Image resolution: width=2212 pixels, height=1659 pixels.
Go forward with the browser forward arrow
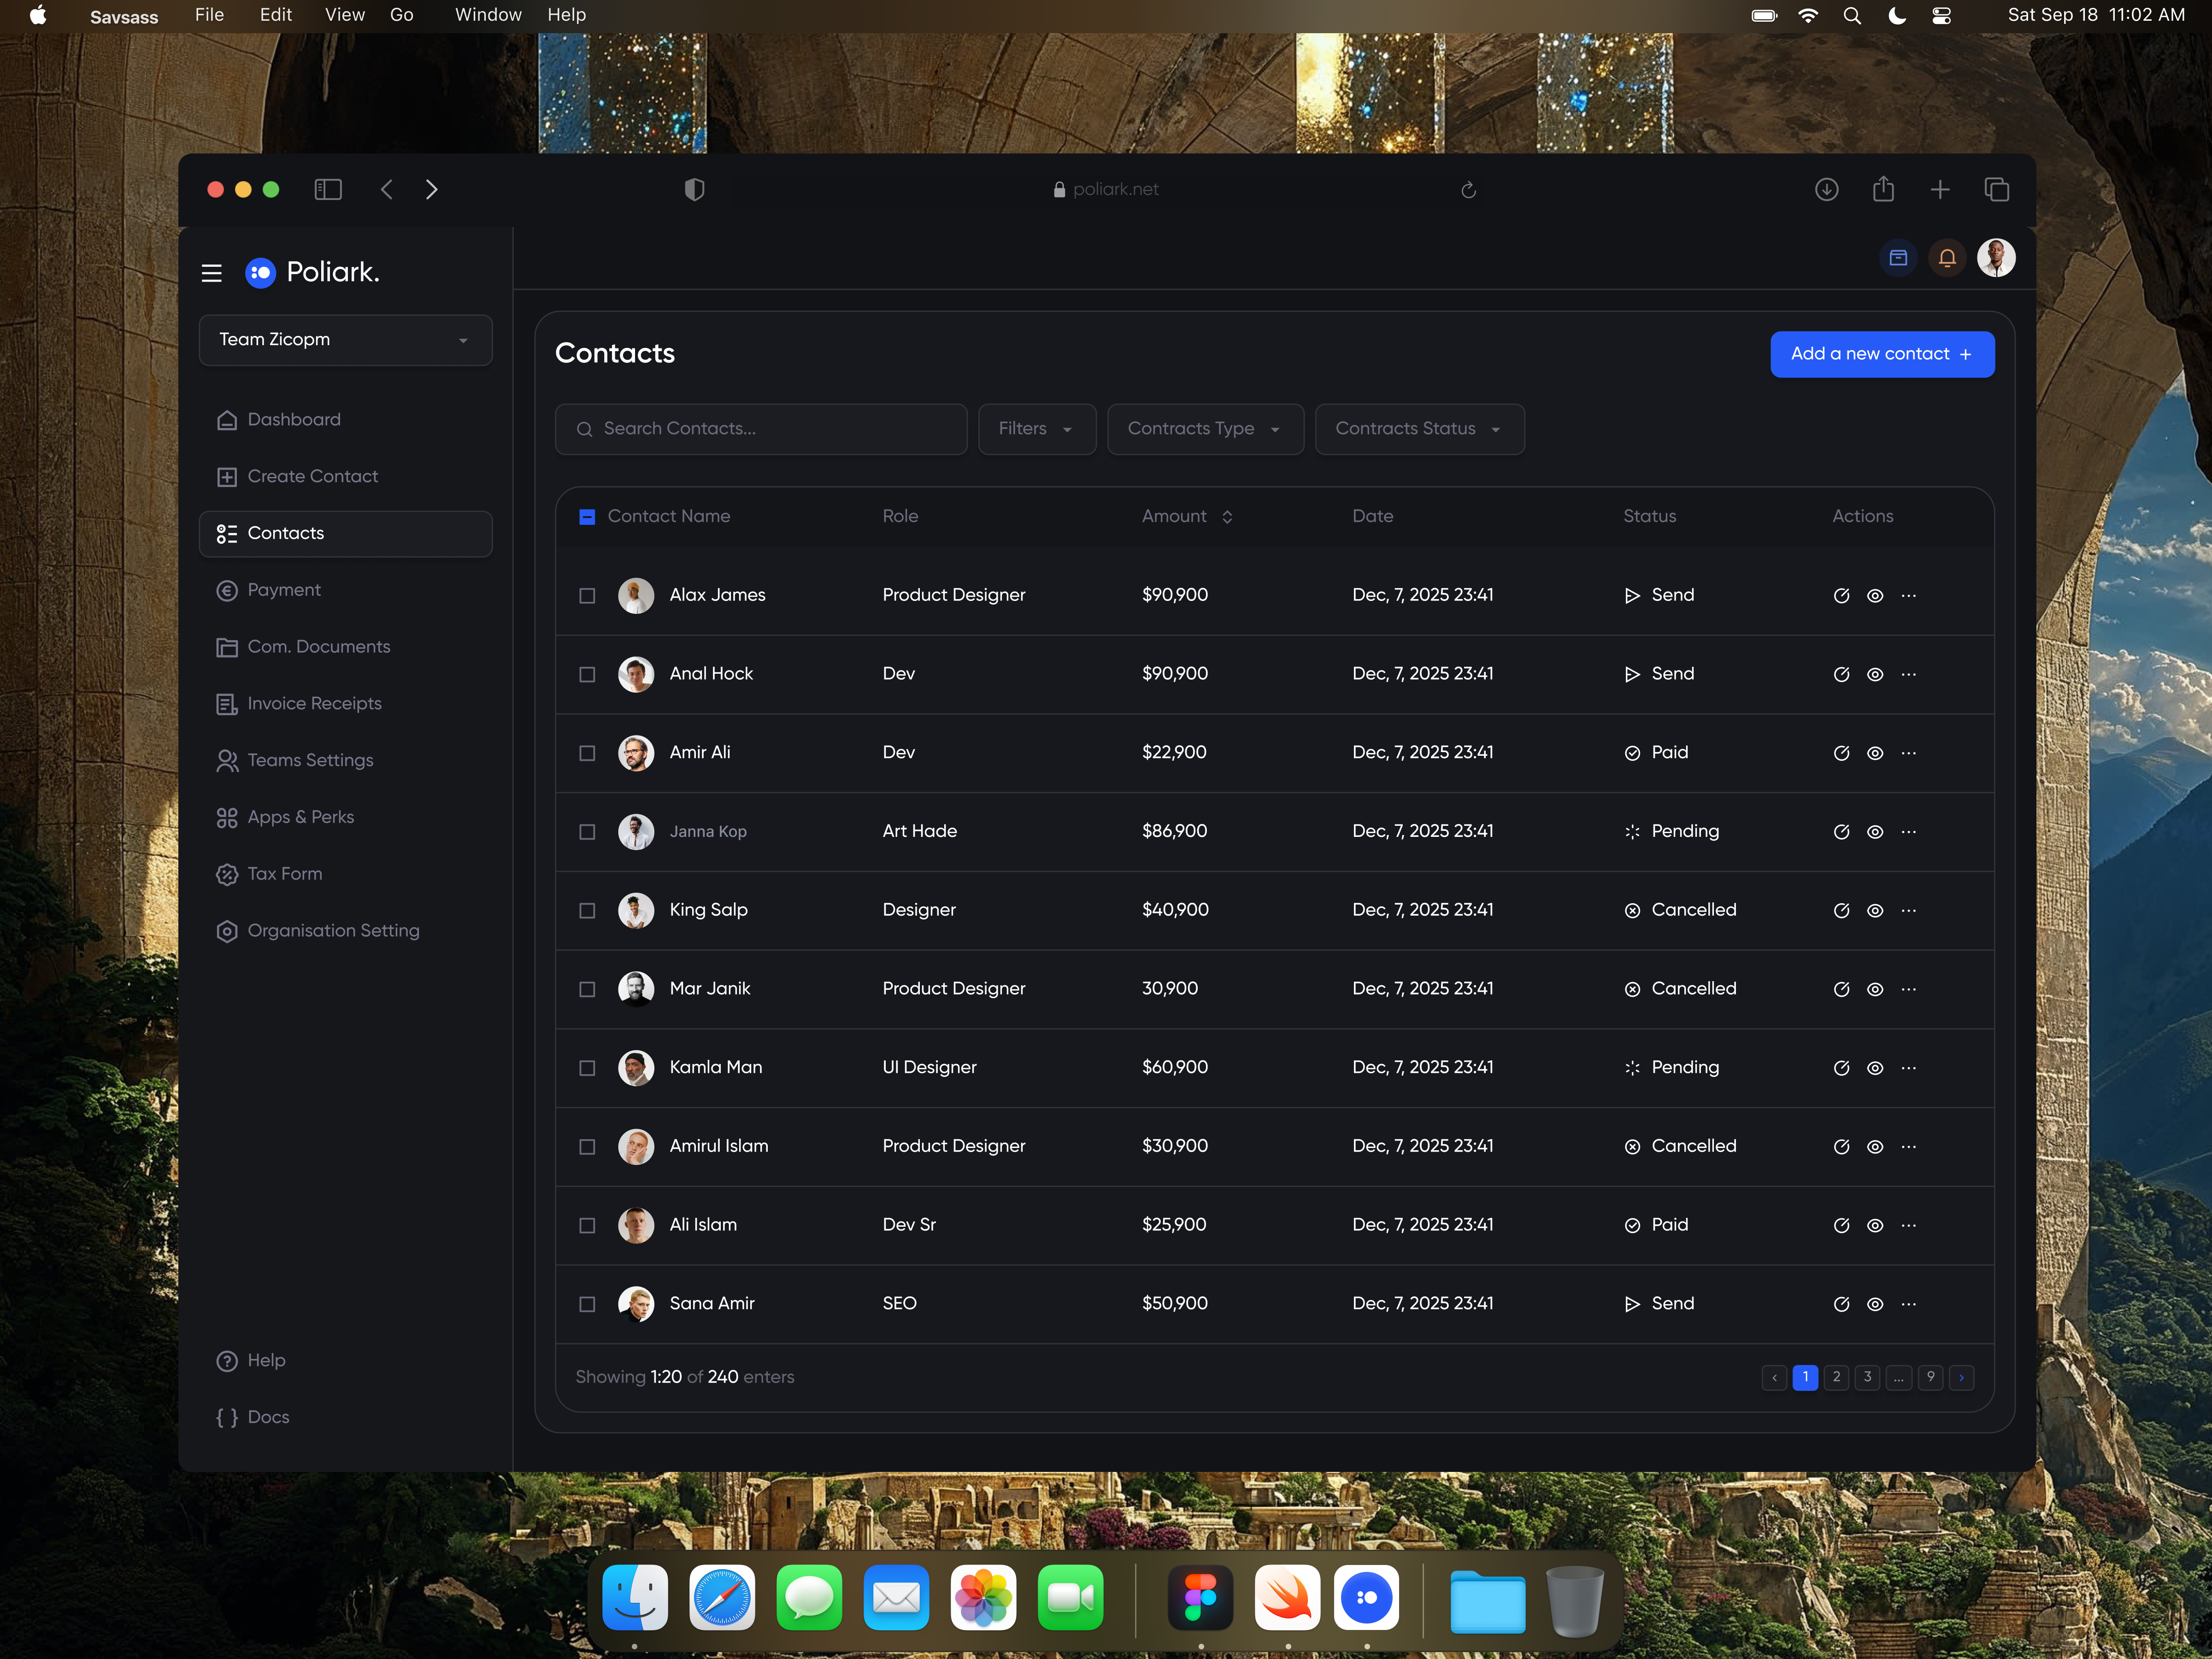click(432, 189)
